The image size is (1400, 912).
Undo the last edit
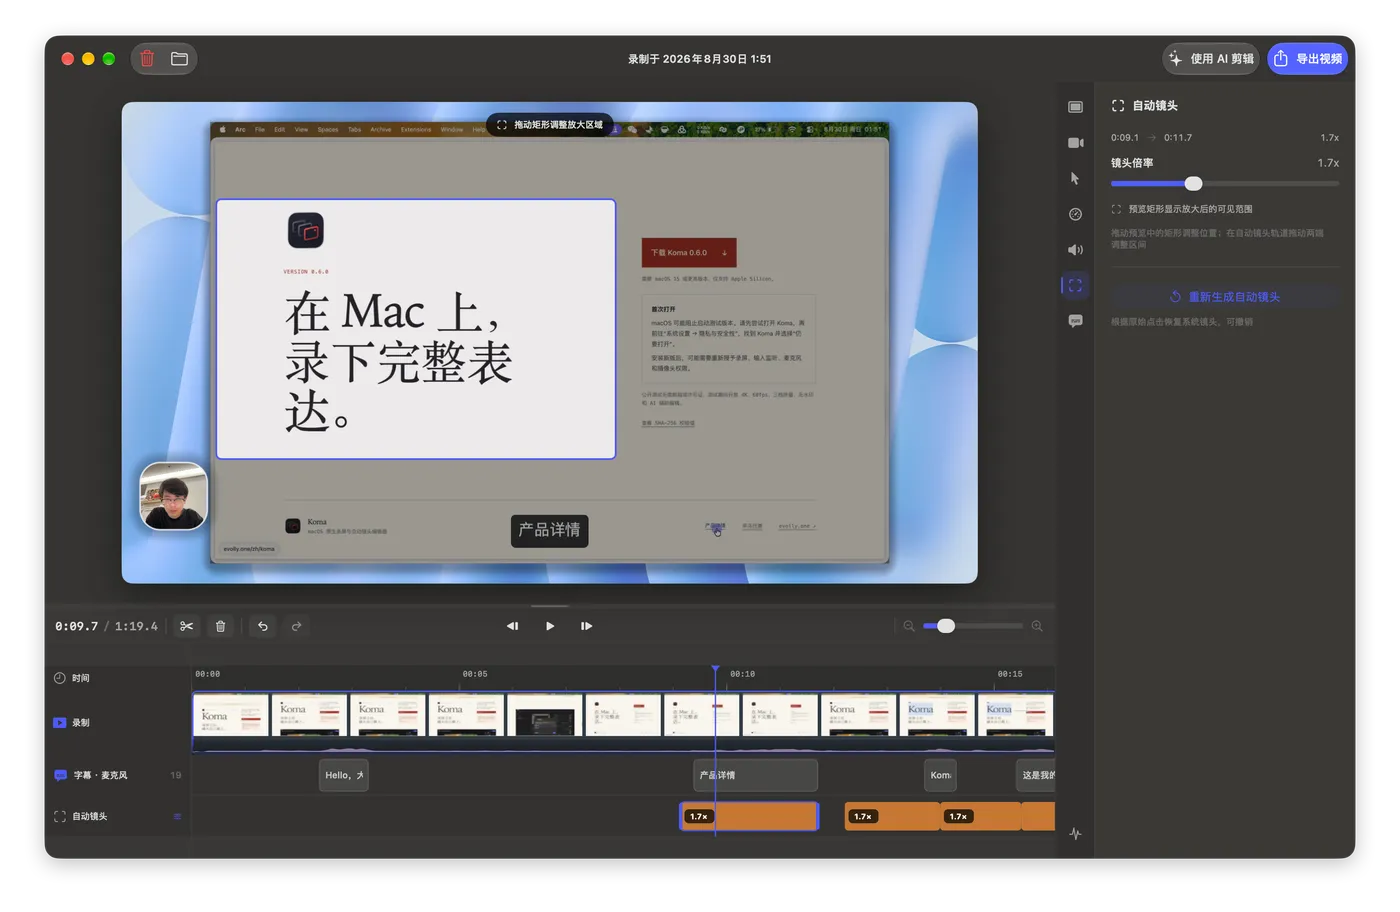(x=263, y=626)
